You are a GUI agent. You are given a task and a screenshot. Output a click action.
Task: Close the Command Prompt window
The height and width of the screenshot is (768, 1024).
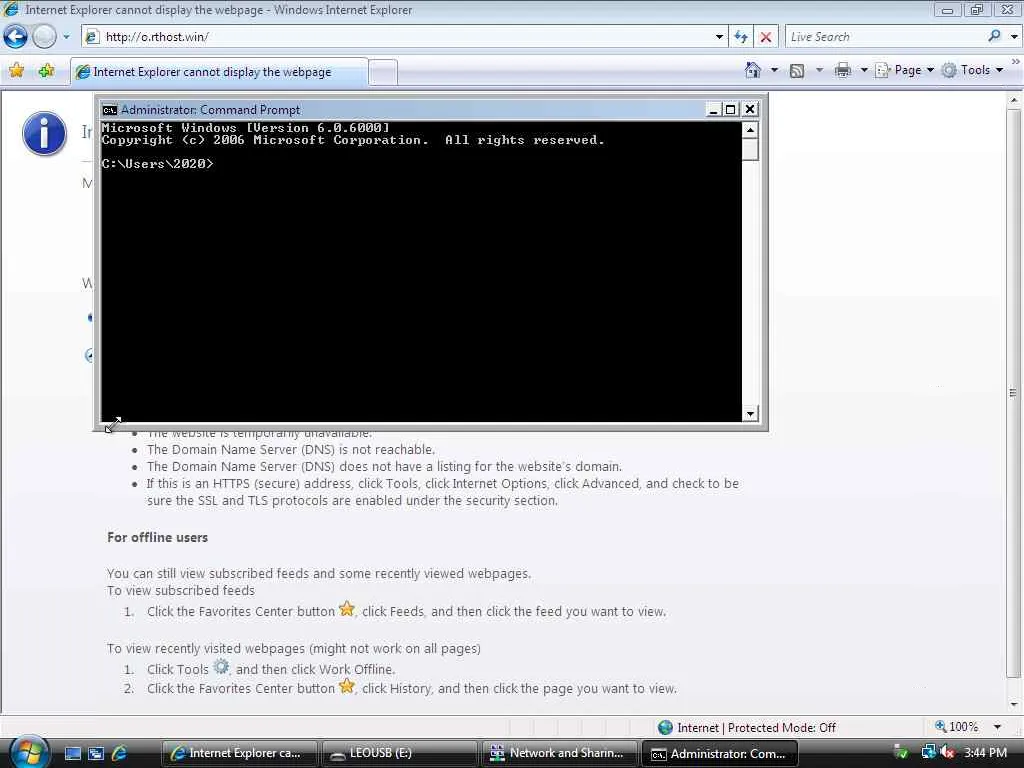[x=750, y=110]
